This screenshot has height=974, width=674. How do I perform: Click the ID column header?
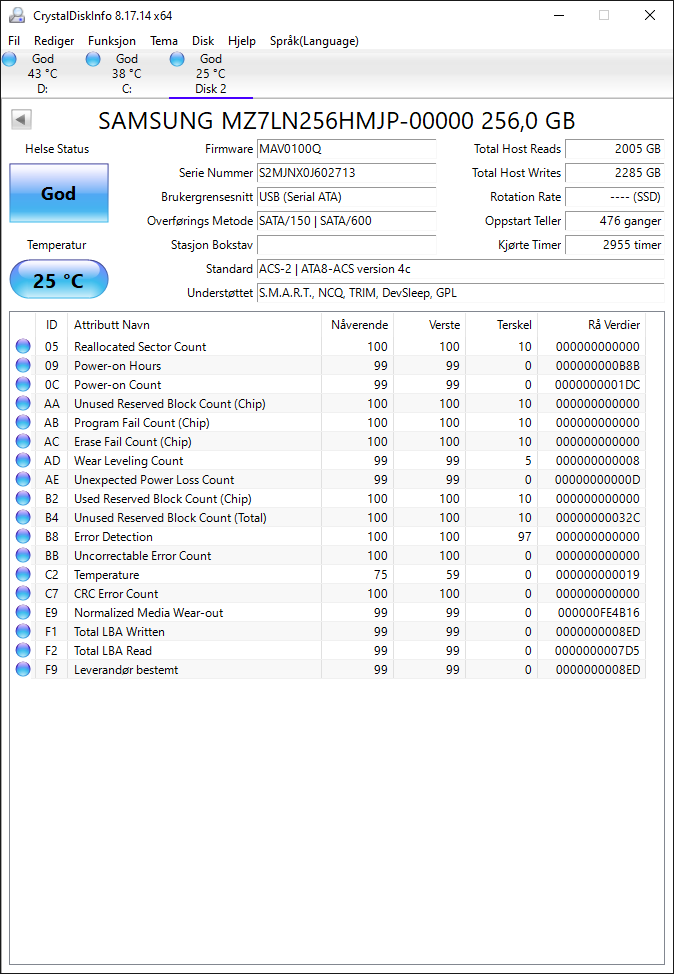tap(52, 325)
